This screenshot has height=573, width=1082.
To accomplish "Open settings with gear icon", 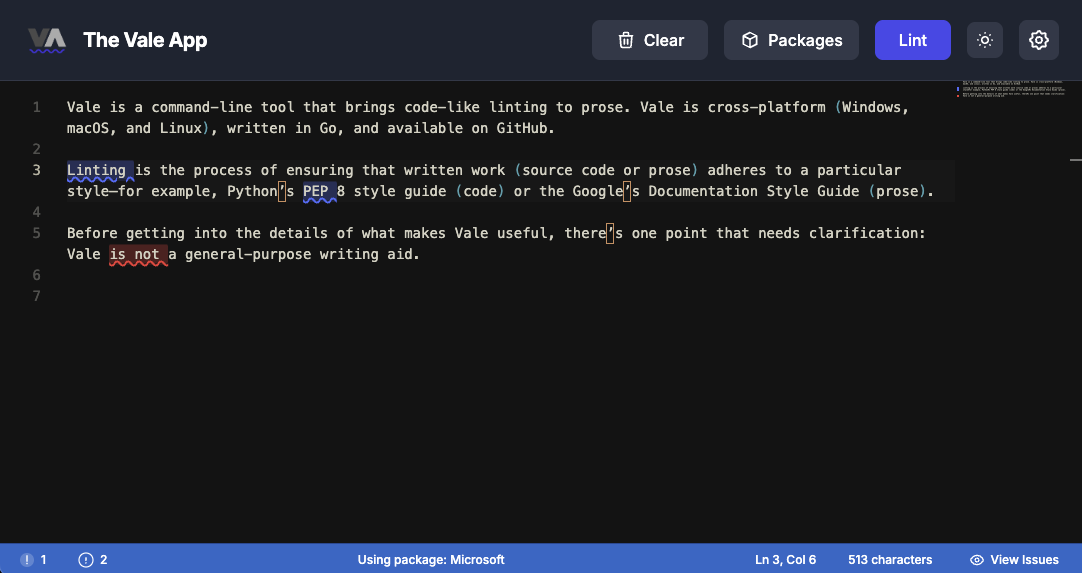I will [x=1039, y=40].
